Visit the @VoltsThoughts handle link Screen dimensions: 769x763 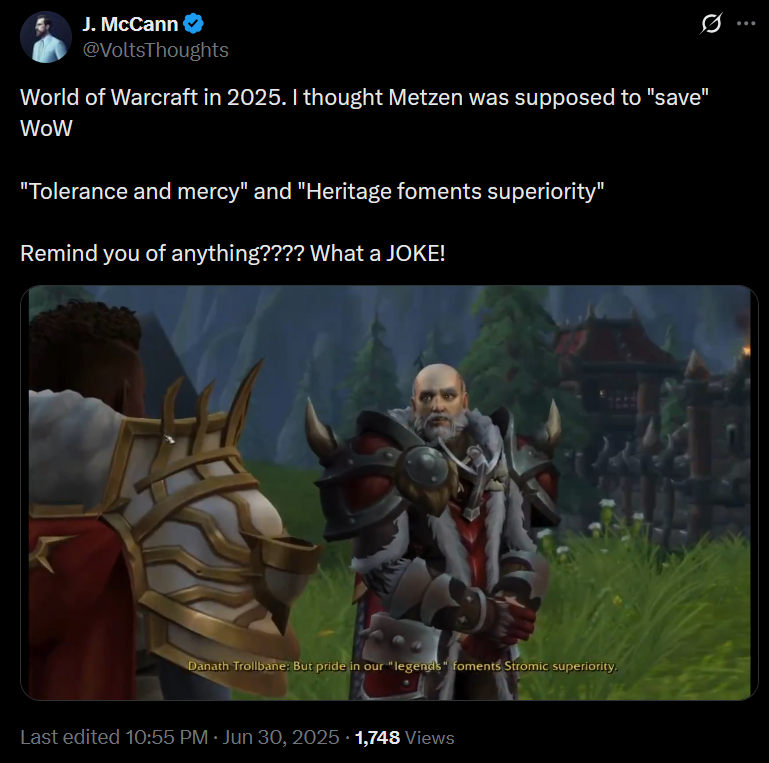coord(155,50)
